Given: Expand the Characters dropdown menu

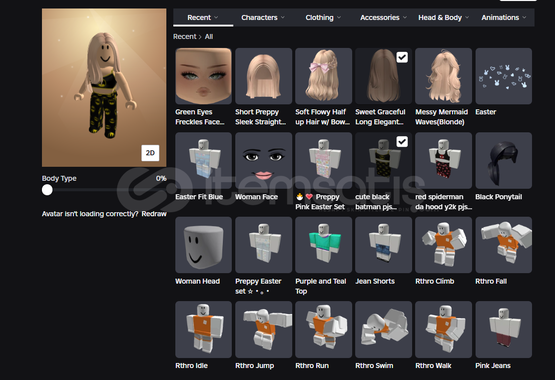Looking at the screenshot, I should point(263,17).
